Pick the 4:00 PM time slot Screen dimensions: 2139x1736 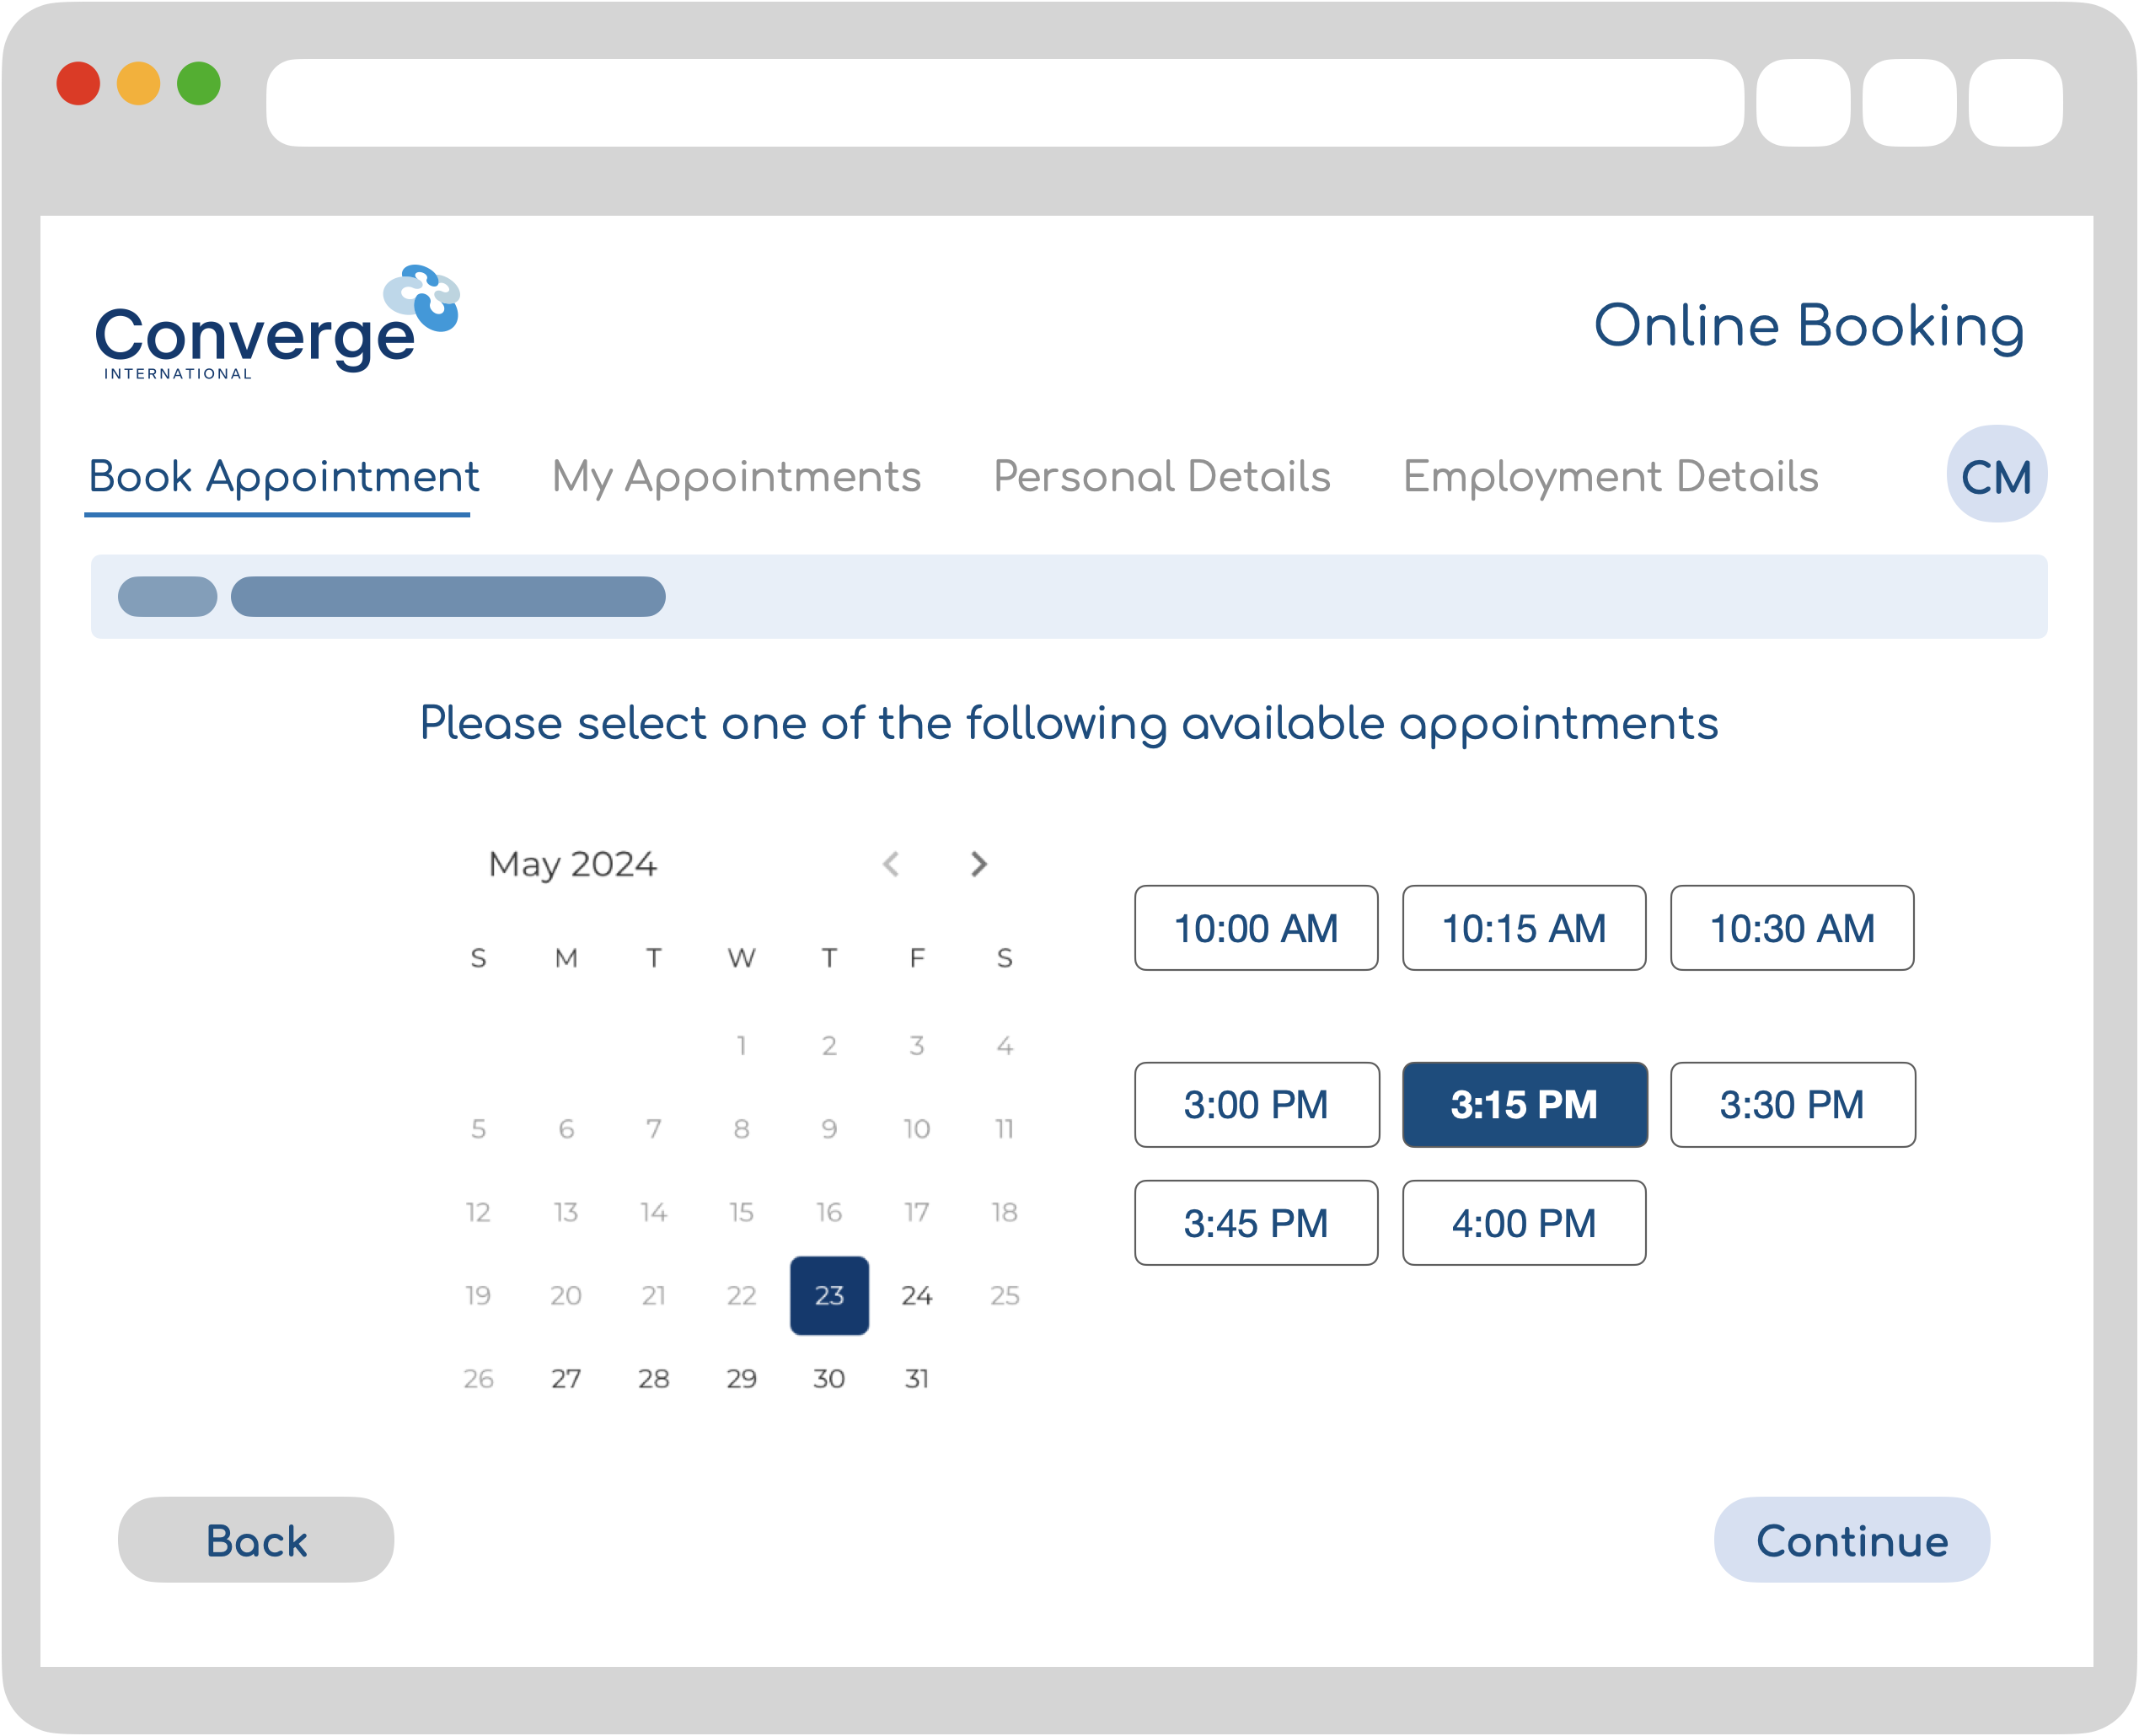pos(1523,1223)
